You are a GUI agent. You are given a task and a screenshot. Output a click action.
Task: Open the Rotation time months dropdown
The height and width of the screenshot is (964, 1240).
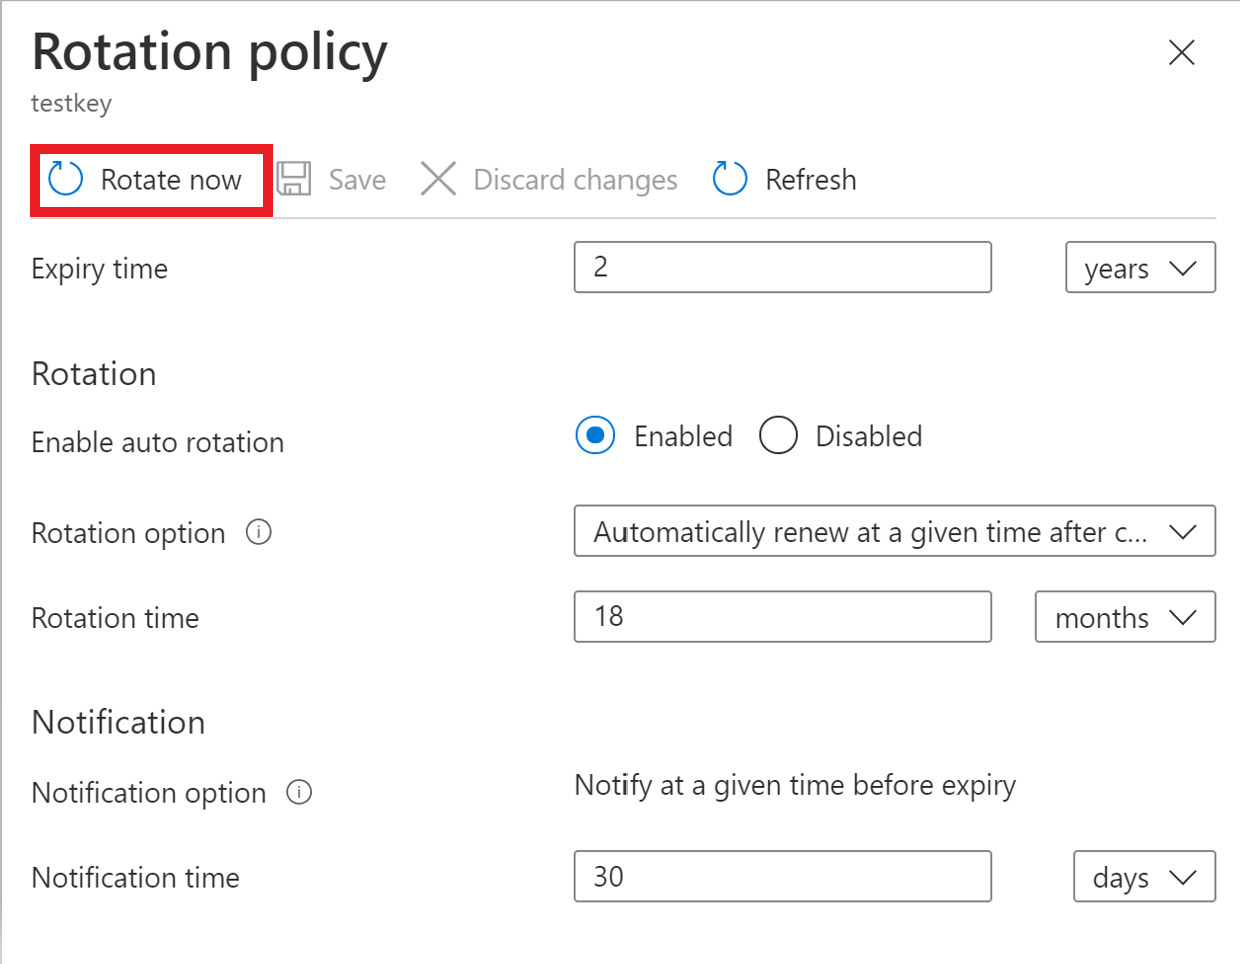[1125, 617]
